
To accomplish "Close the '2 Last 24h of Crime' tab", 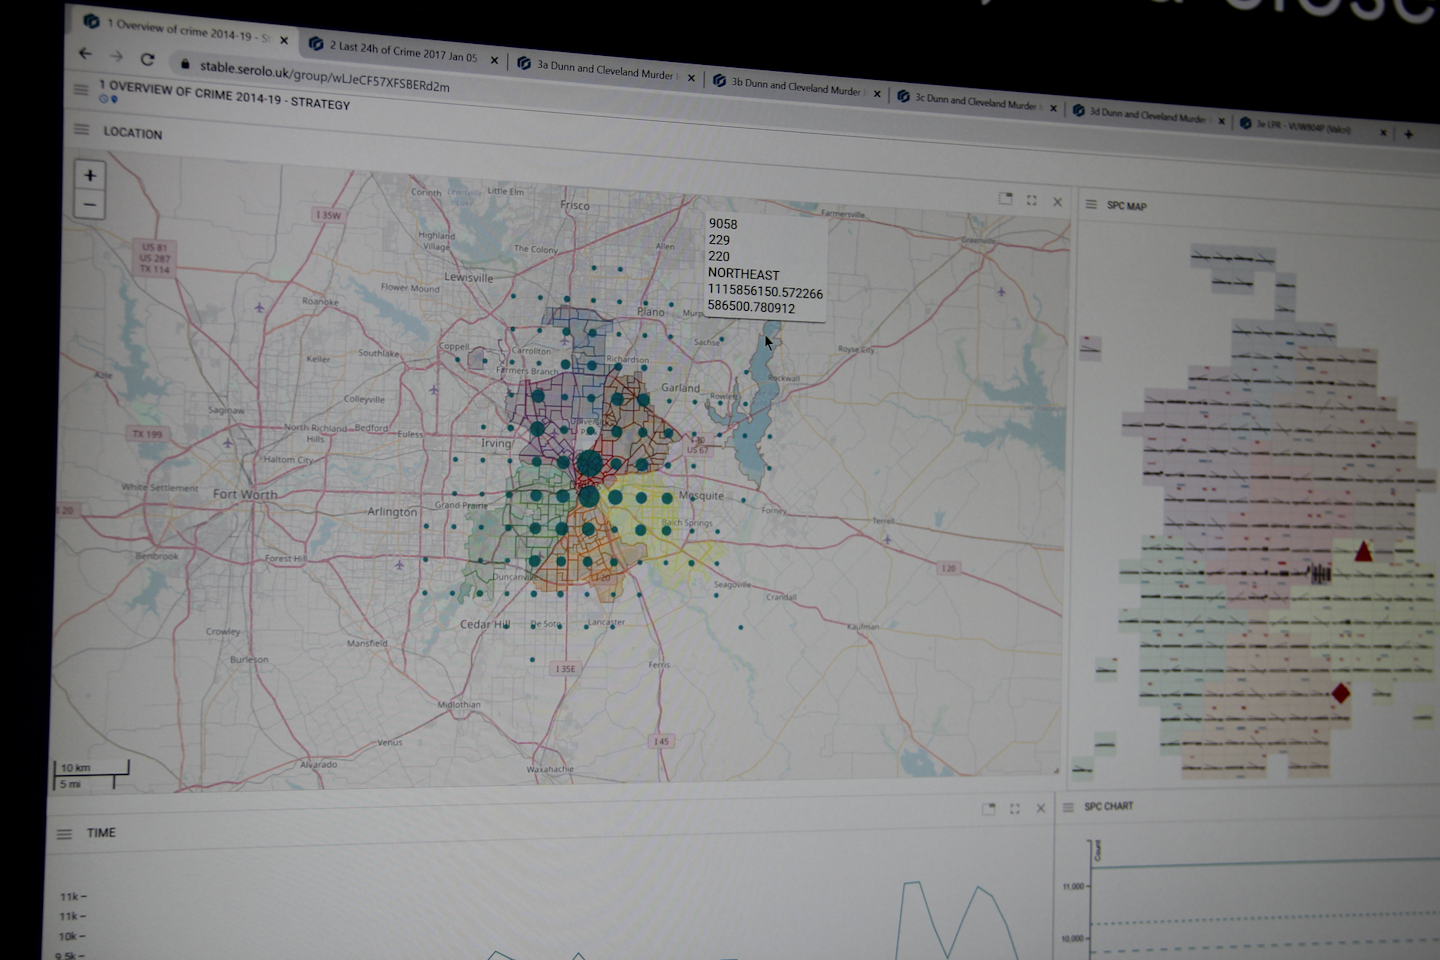I will pos(494,60).
